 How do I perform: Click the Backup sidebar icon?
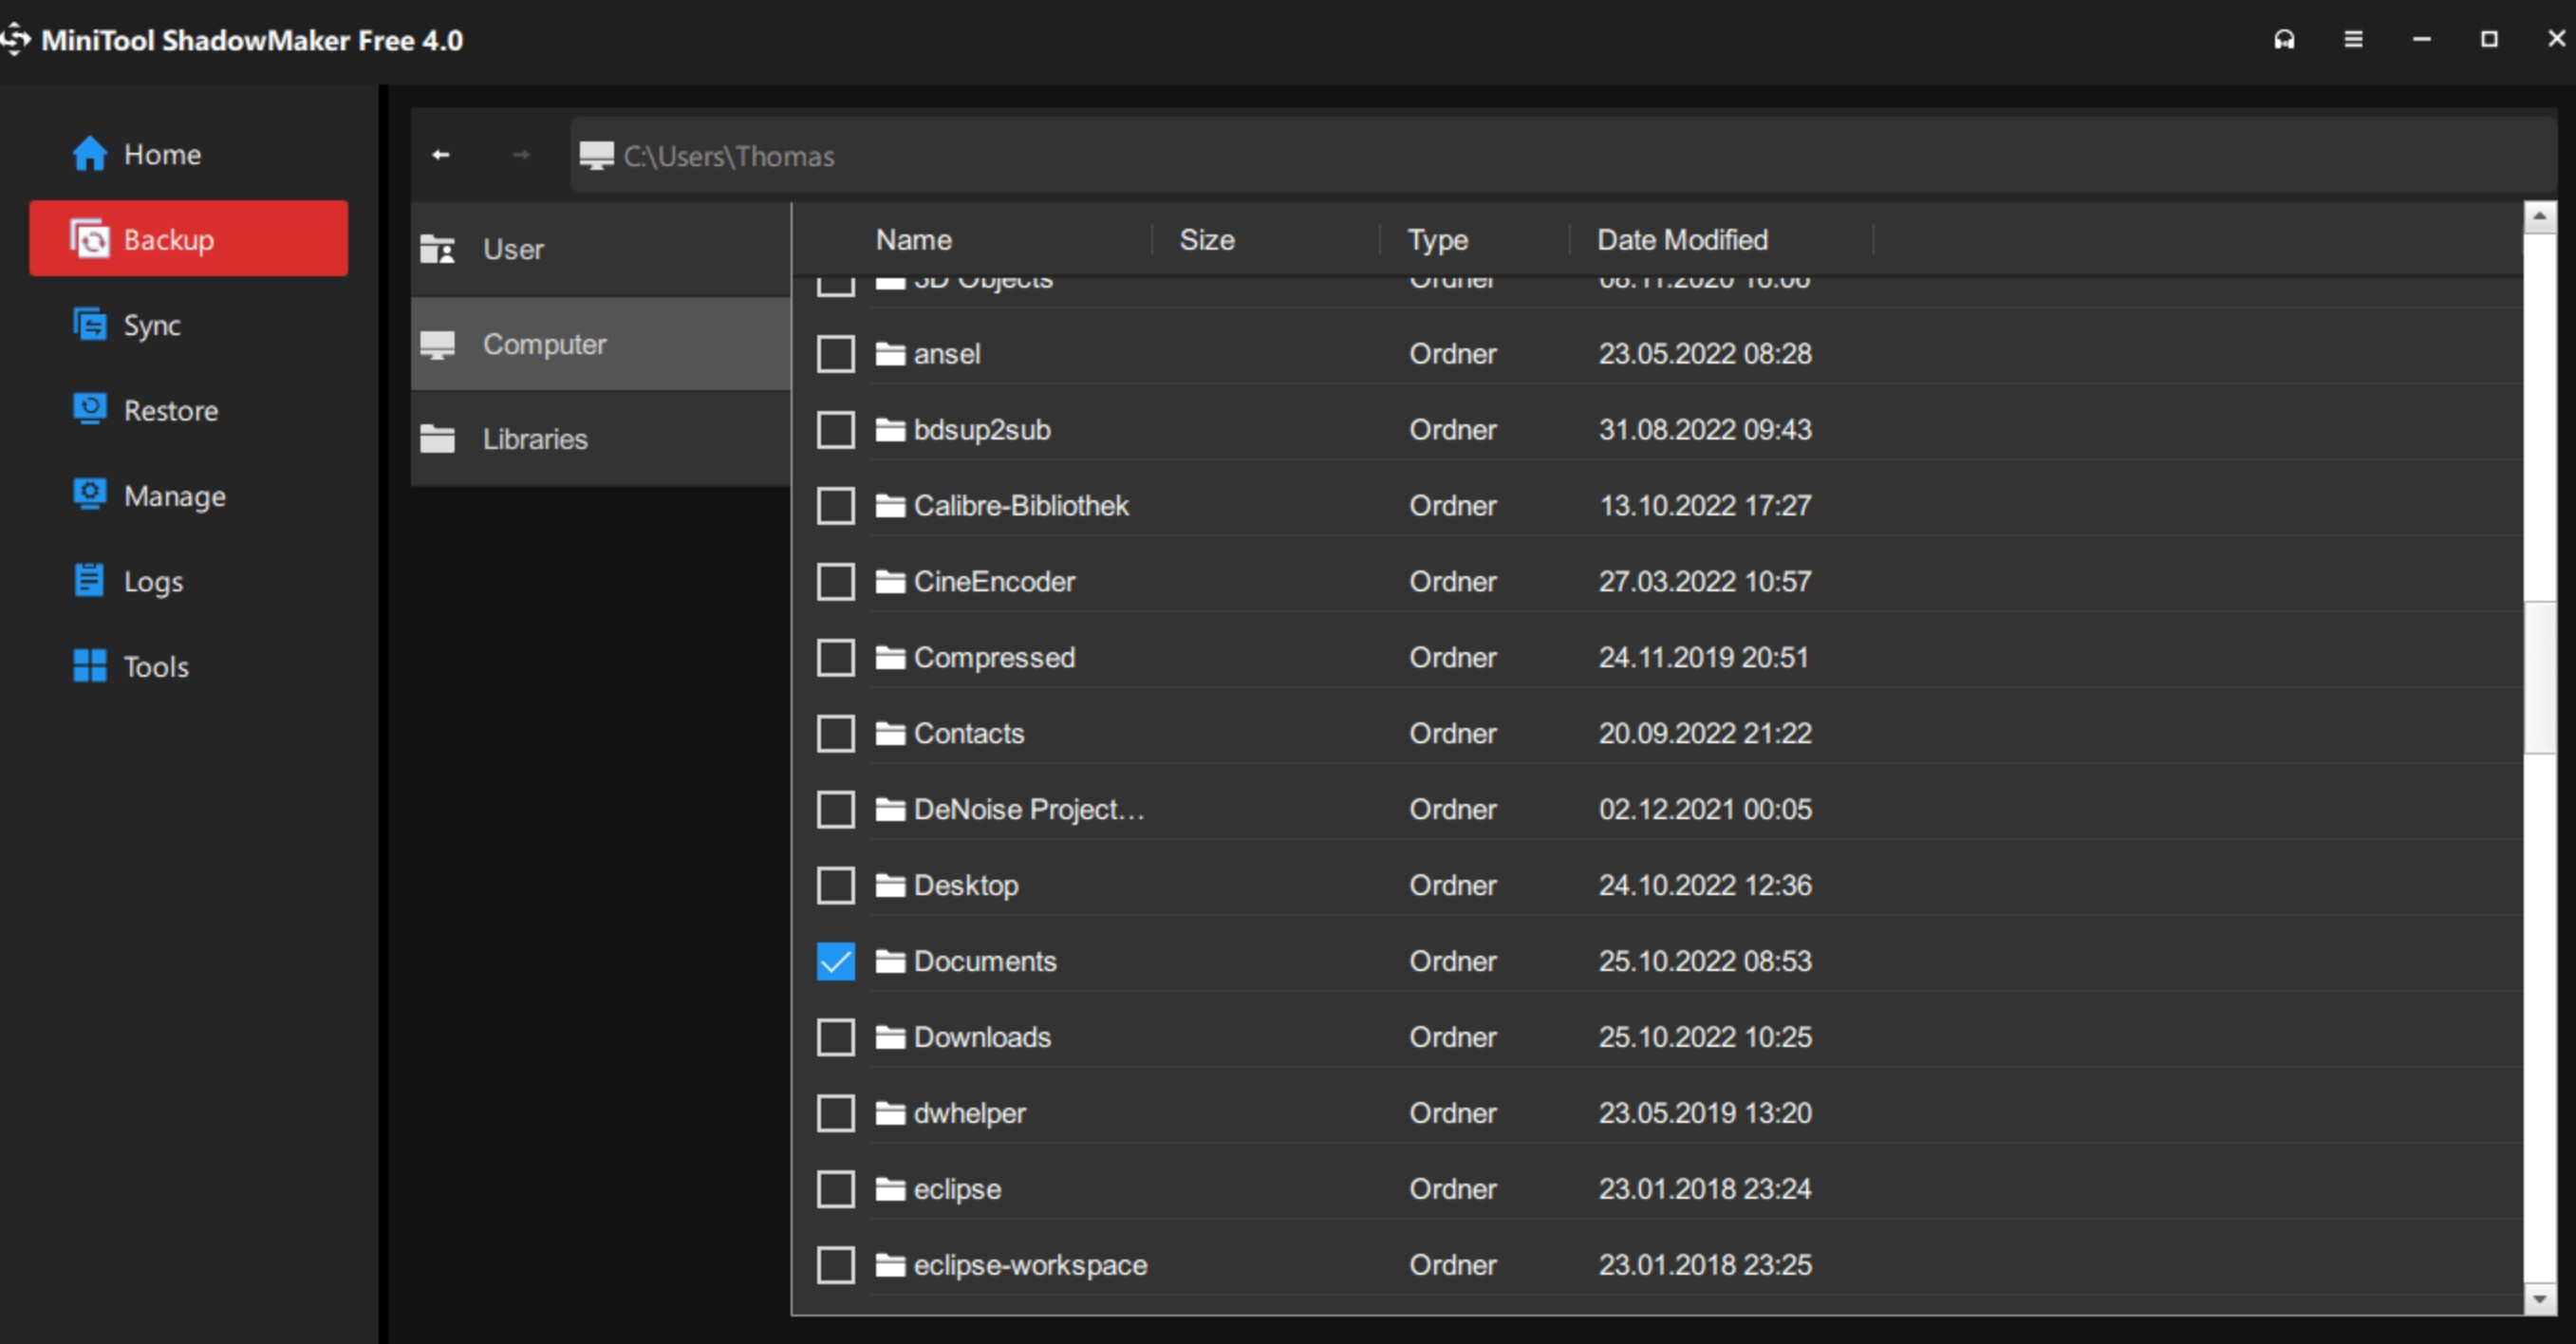89,239
